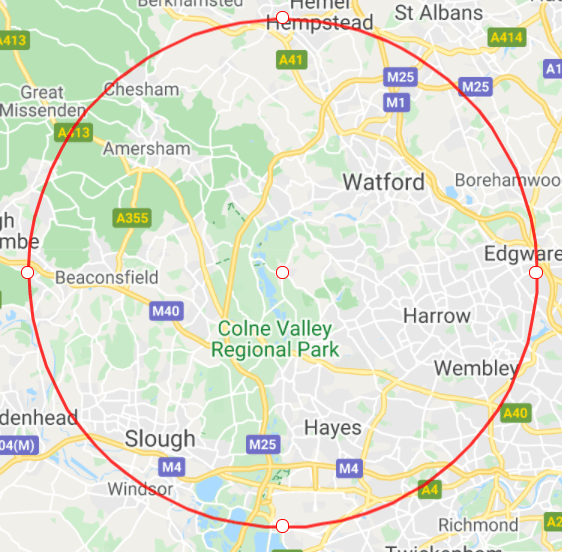Select the top circle radius handle
This screenshot has width=562, height=552.
click(x=282, y=17)
